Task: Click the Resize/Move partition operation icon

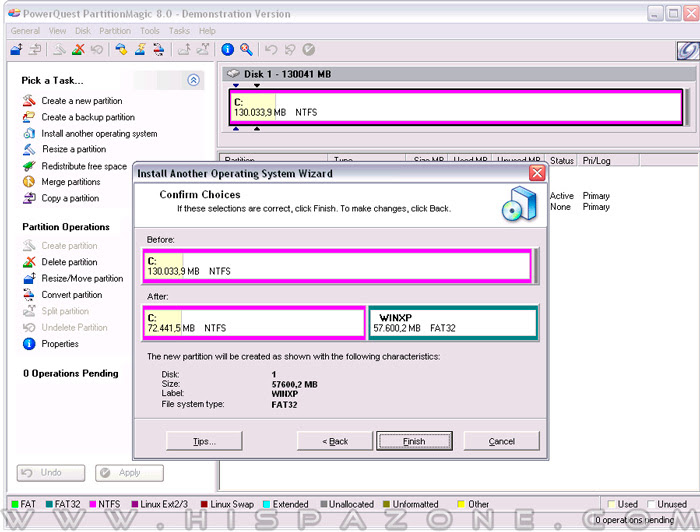Action: (29, 278)
